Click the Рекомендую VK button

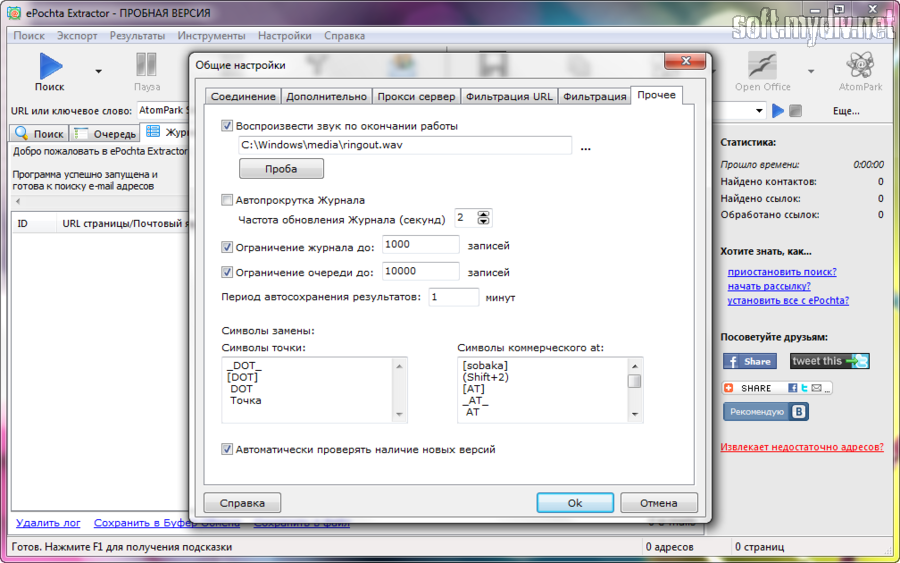click(x=766, y=411)
